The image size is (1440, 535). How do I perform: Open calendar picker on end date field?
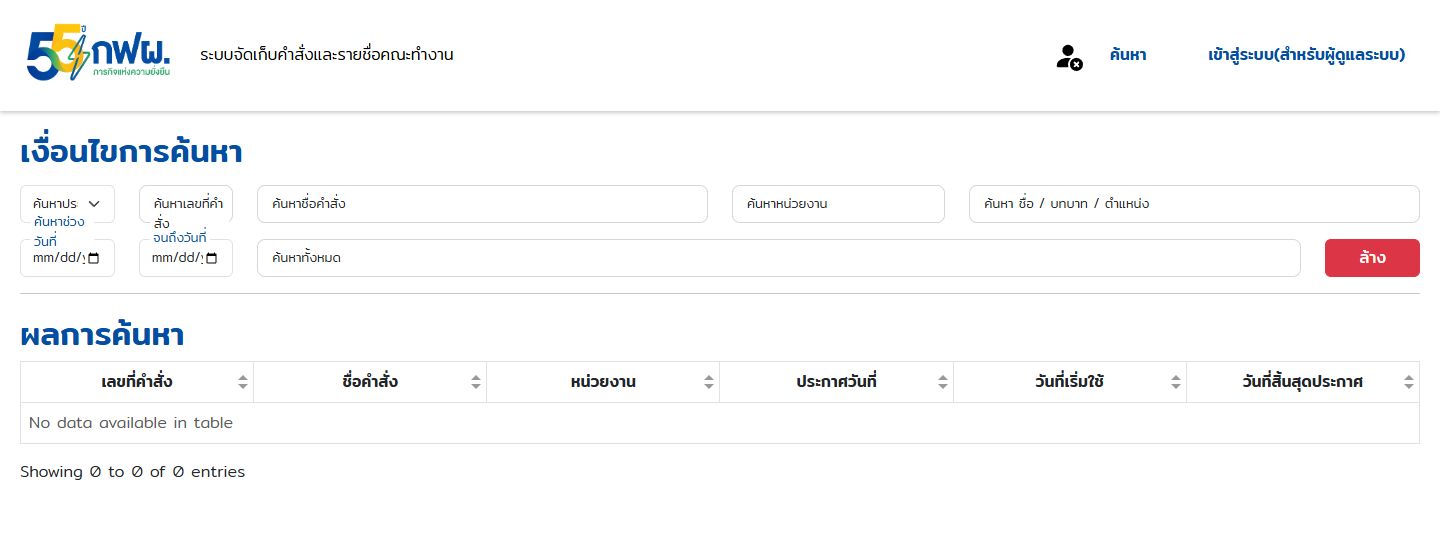[212, 258]
